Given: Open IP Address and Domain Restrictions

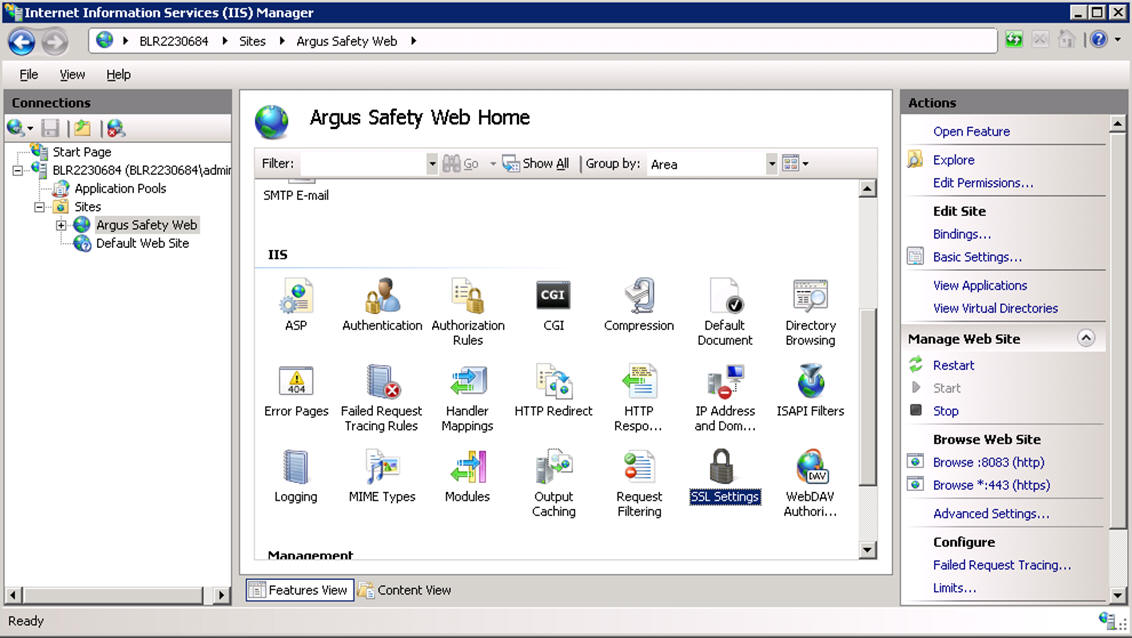Looking at the screenshot, I should [725, 381].
